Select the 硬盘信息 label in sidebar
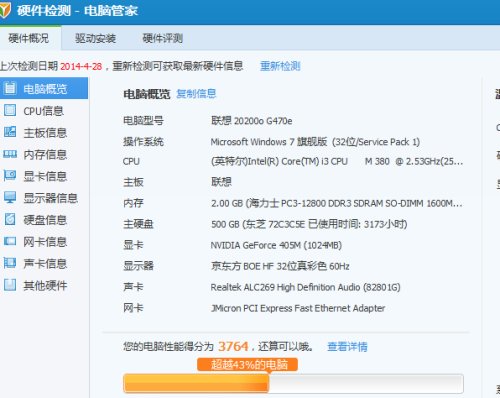500x398 pixels. click(45, 220)
